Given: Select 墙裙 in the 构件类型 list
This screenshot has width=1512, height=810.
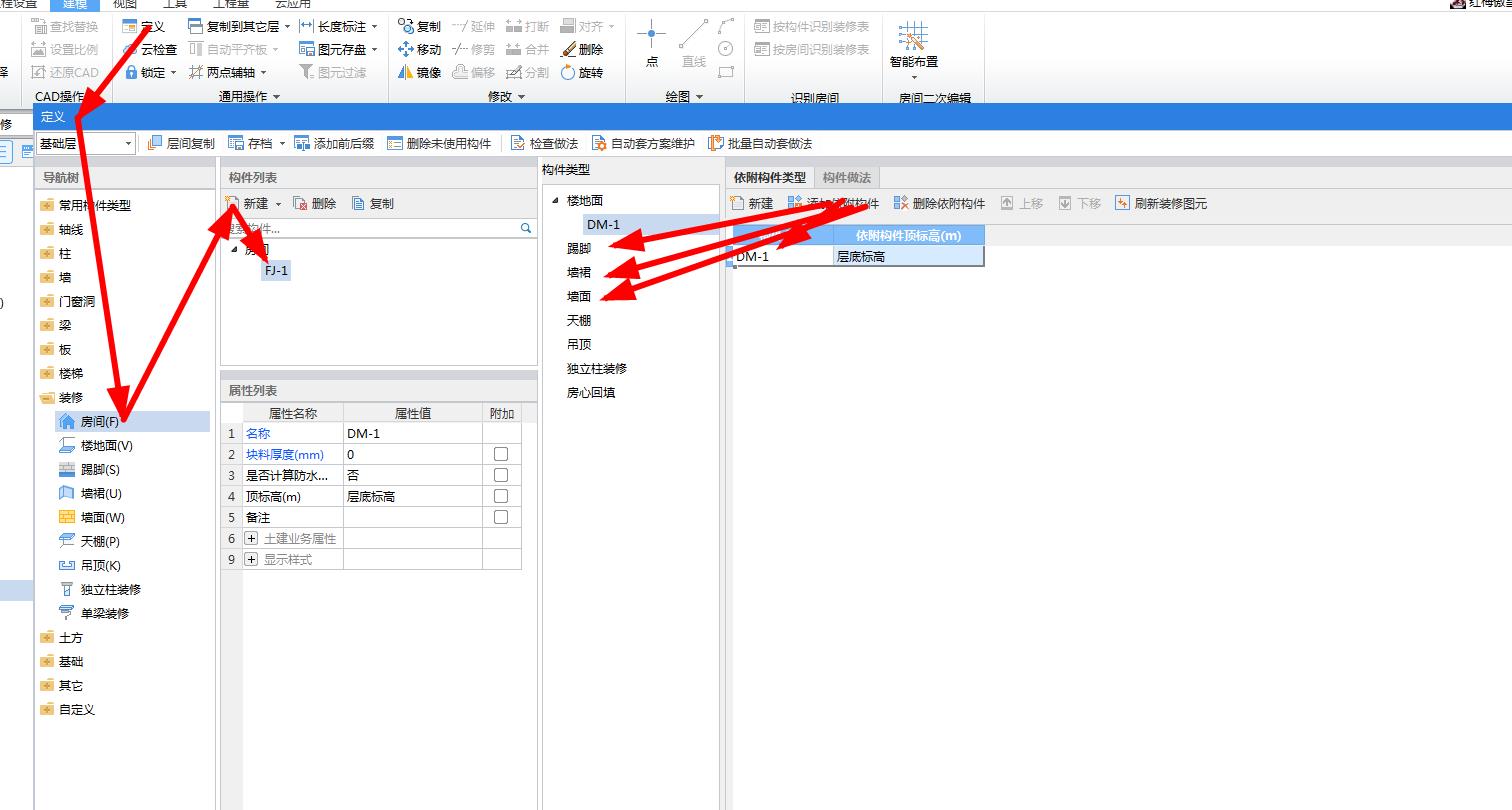Looking at the screenshot, I should coord(579,272).
